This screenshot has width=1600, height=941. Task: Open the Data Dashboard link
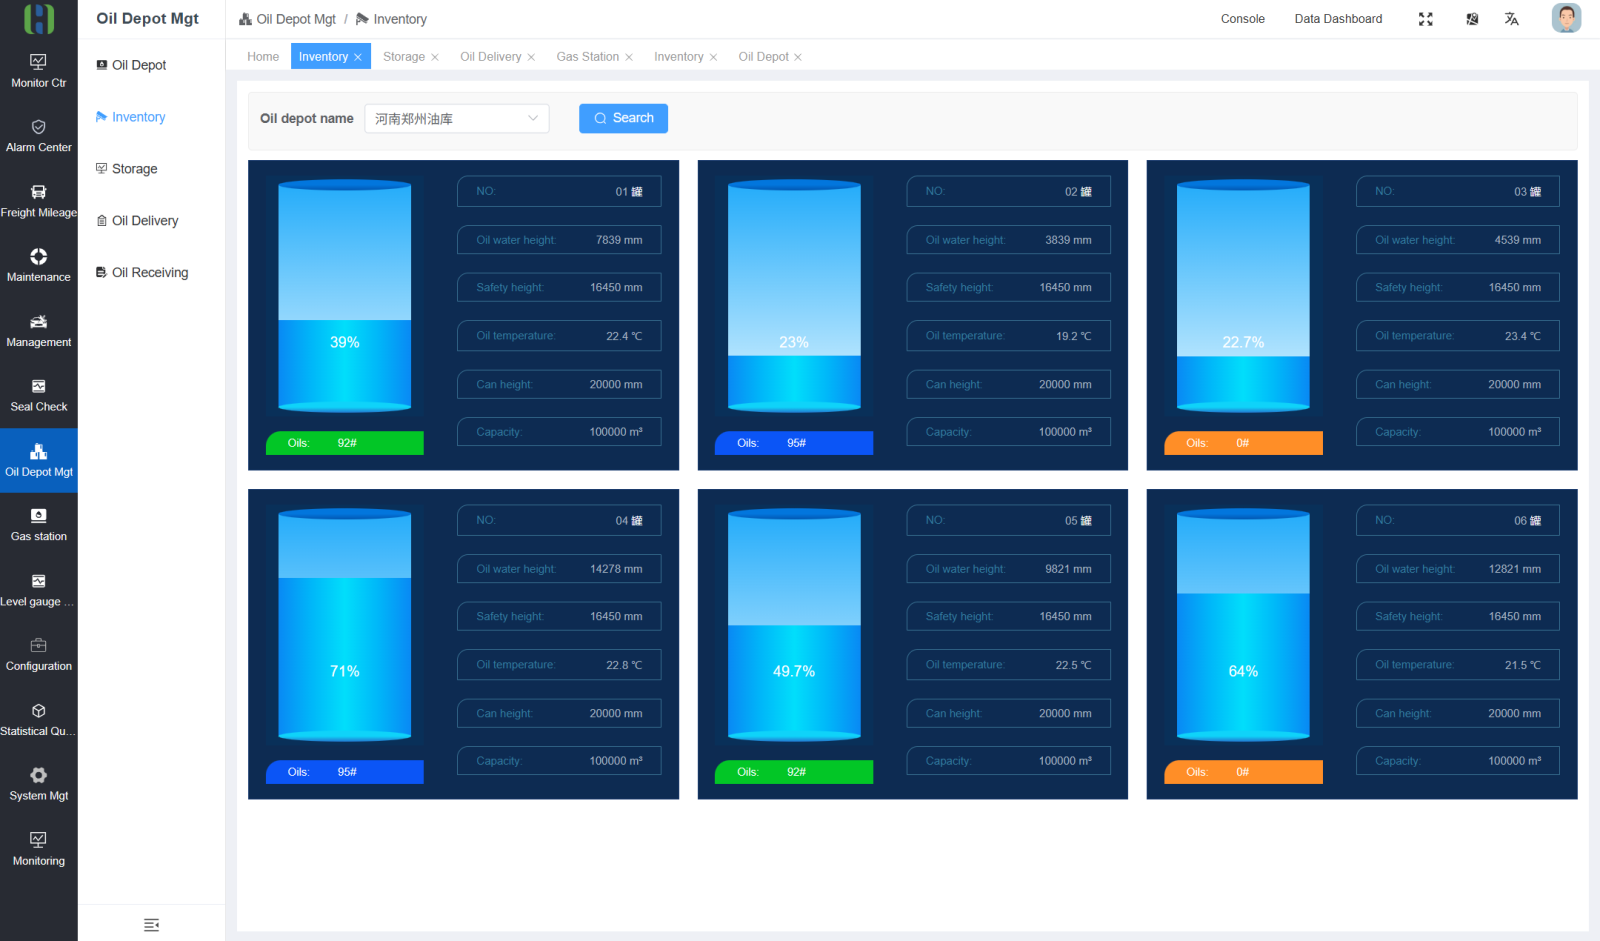(x=1338, y=19)
